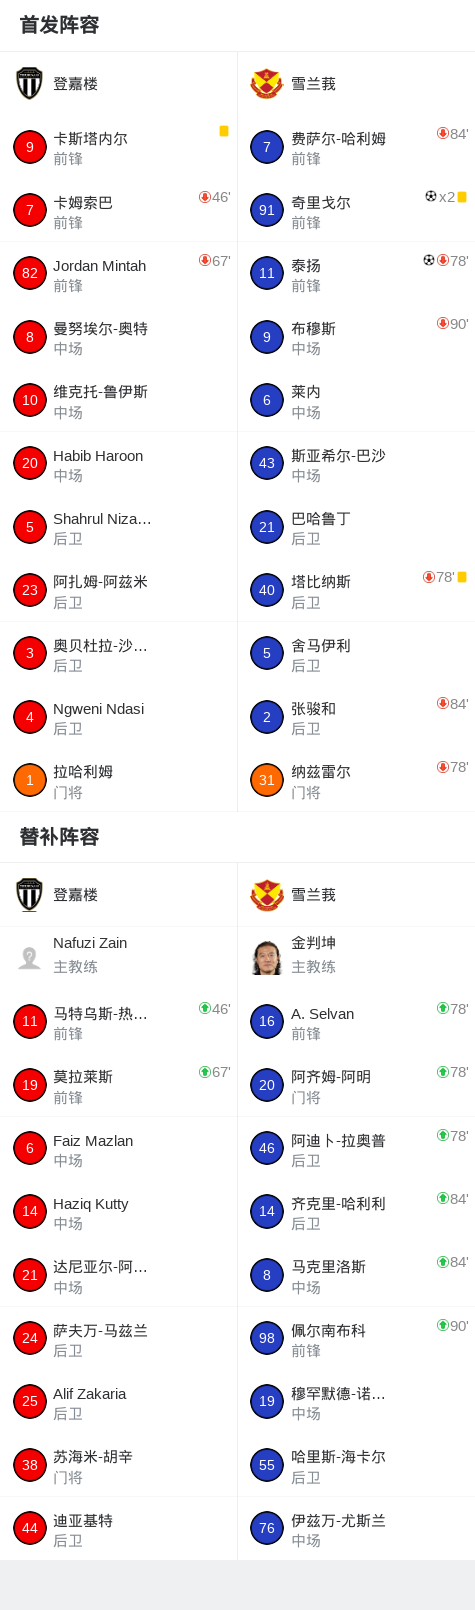Open coach 金判坤 photo
Screen dimensions: 475x1610
tap(267, 957)
